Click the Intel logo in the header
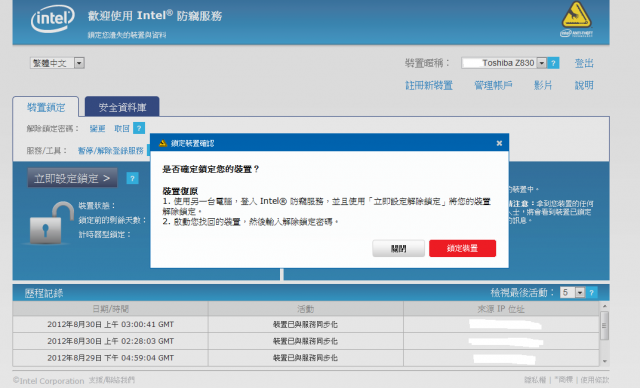The image size is (640, 388). tap(53, 19)
